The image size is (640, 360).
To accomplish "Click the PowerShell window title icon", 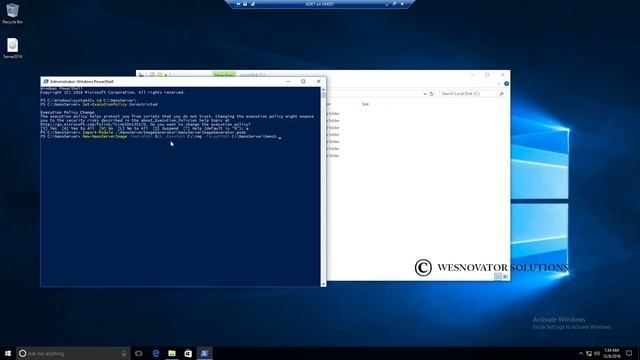I will (46, 82).
